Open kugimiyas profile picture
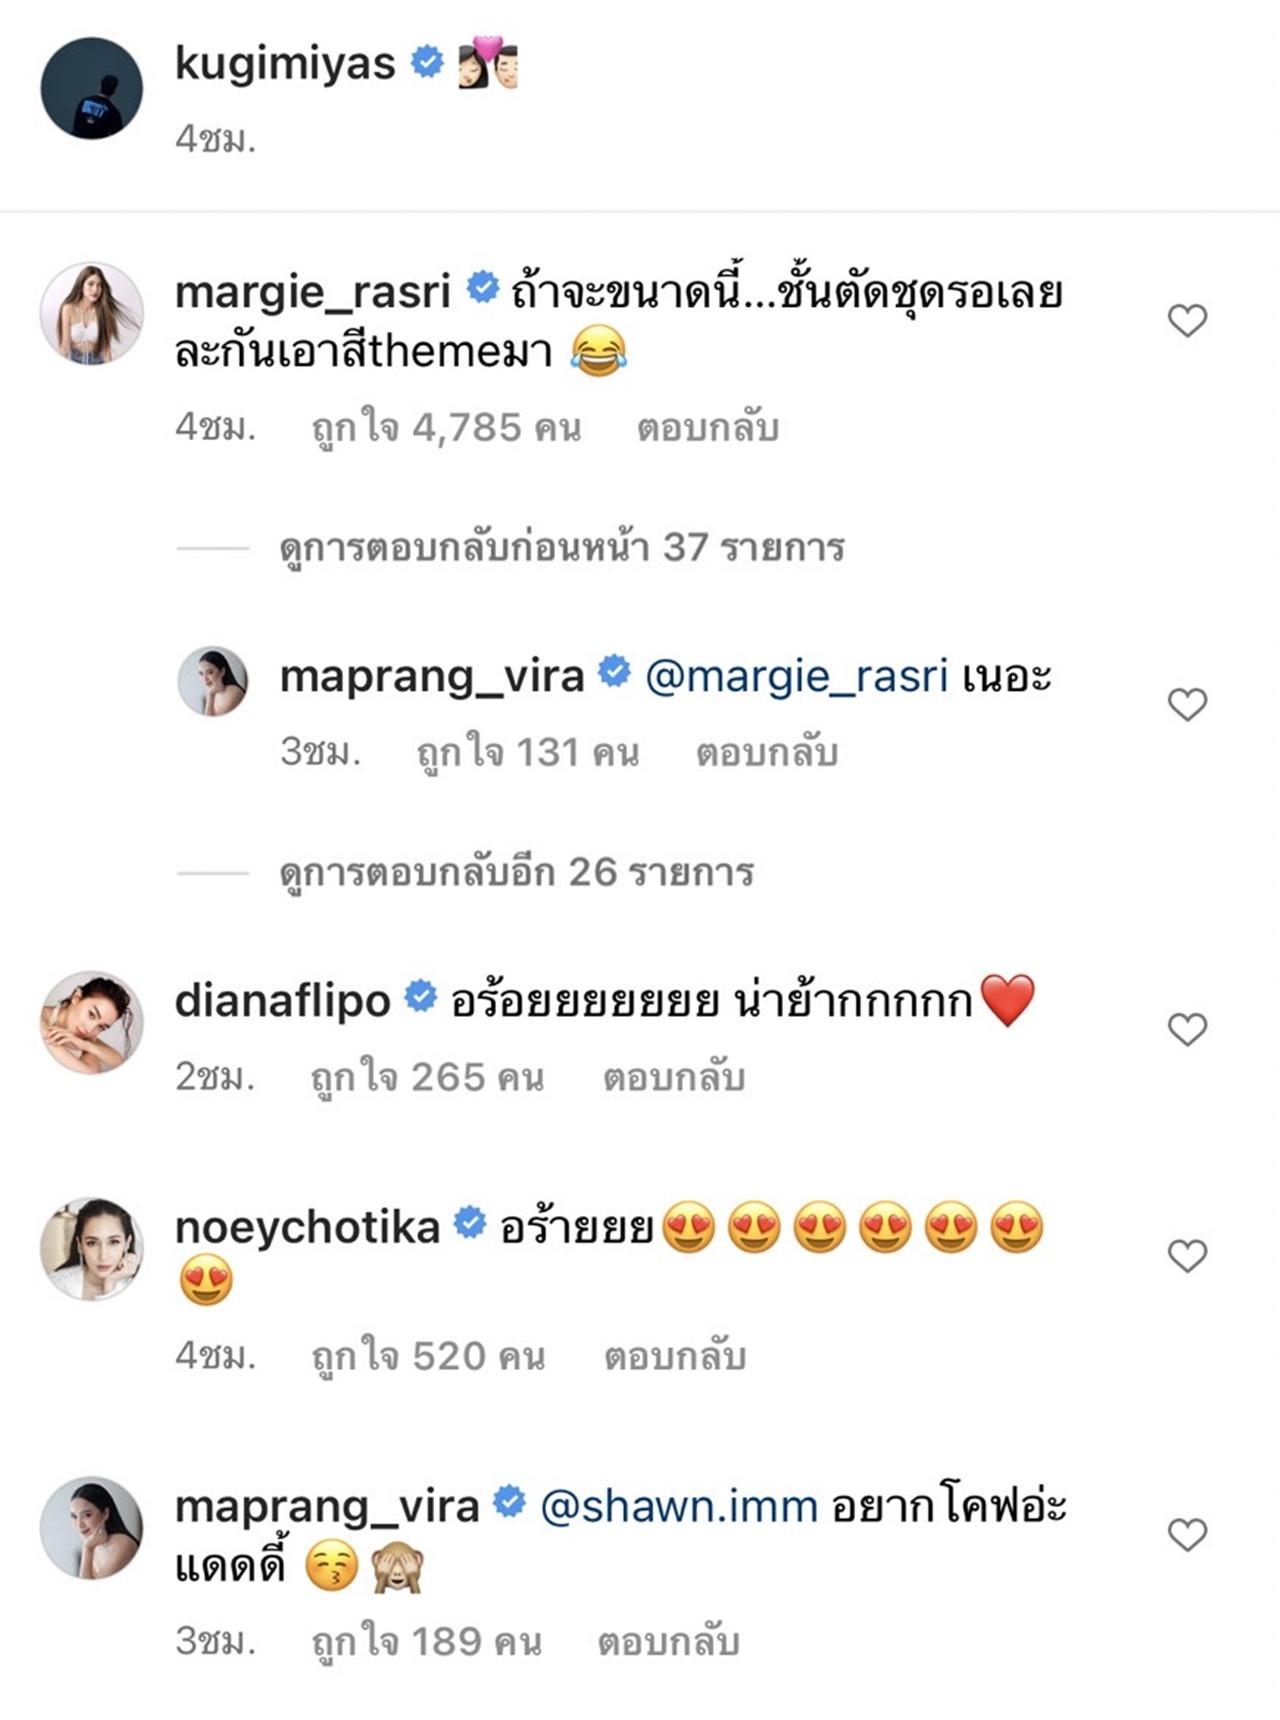1280x1720 pixels. click(91, 88)
